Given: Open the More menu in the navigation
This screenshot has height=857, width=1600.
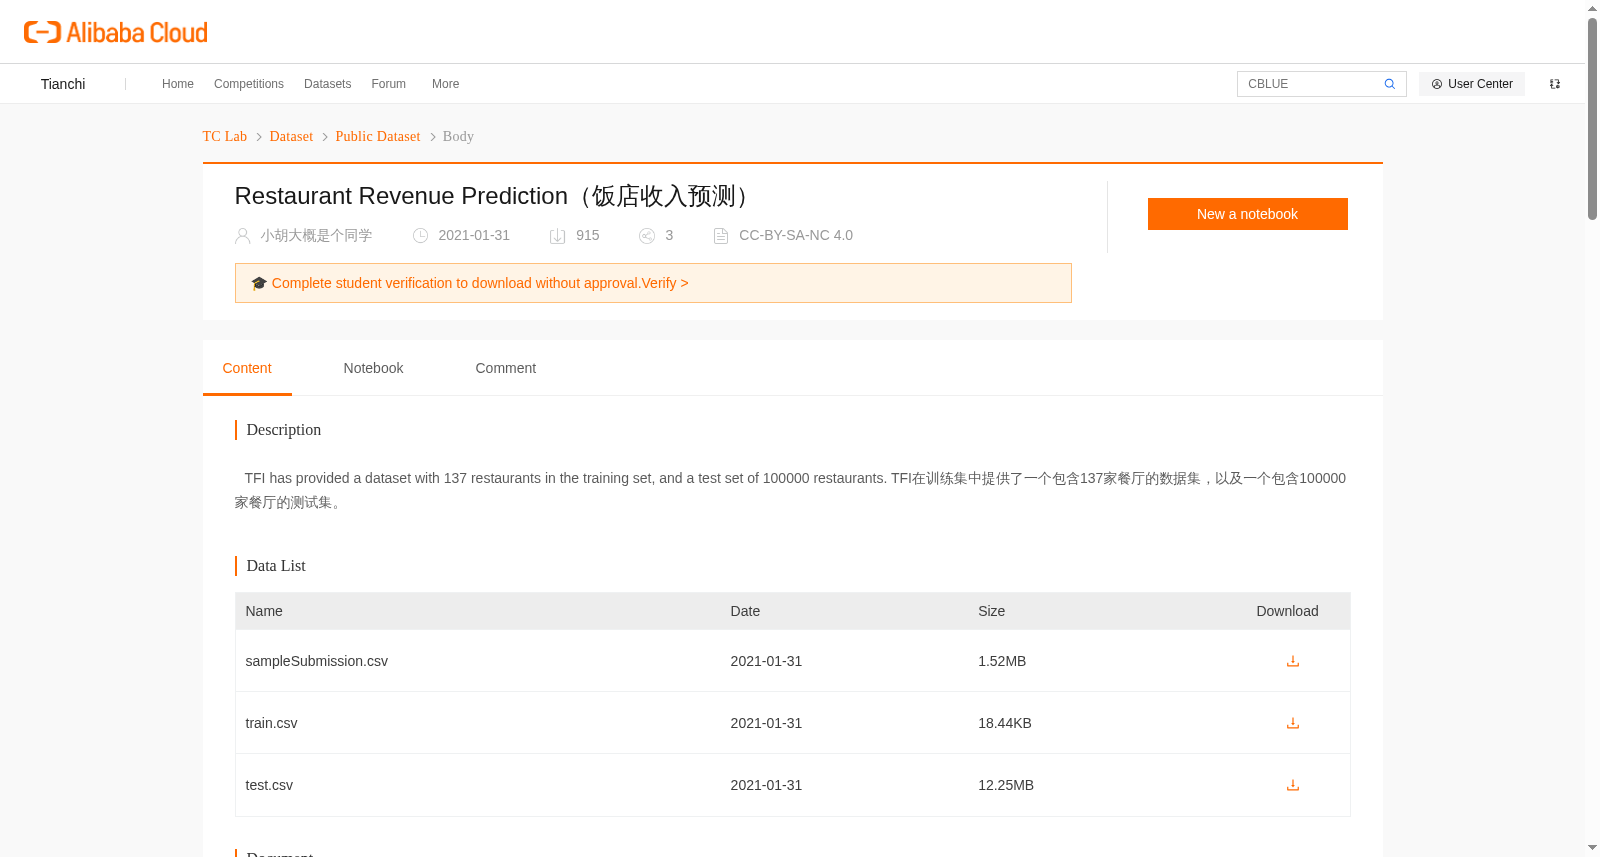Looking at the screenshot, I should point(446,84).
